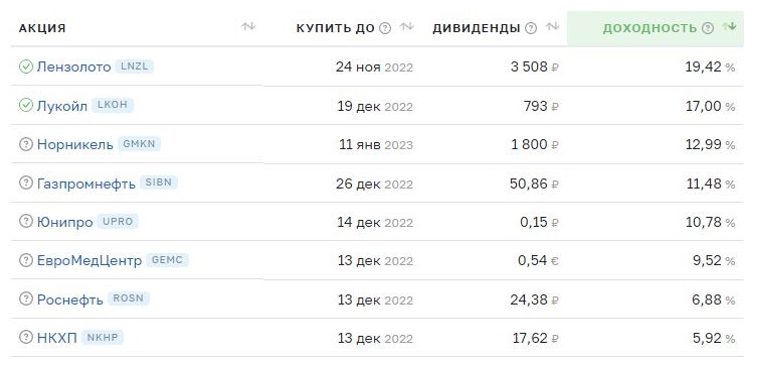Select the LKOH ticker badge

[113, 104]
